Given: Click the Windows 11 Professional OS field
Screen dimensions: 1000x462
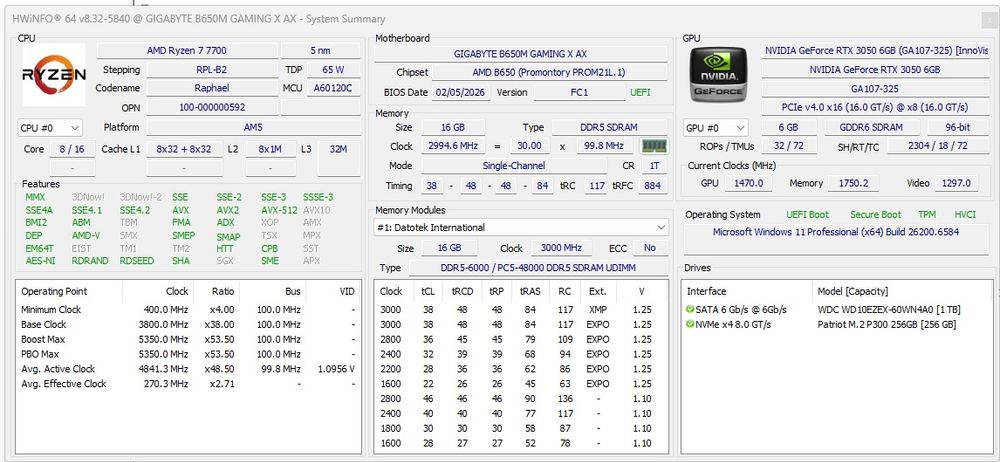Looking at the screenshot, I should [835, 232].
